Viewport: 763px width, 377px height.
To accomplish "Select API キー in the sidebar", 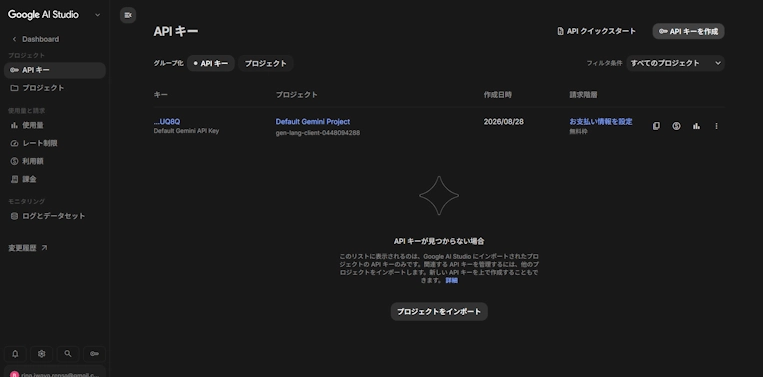I will pos(54,70).
